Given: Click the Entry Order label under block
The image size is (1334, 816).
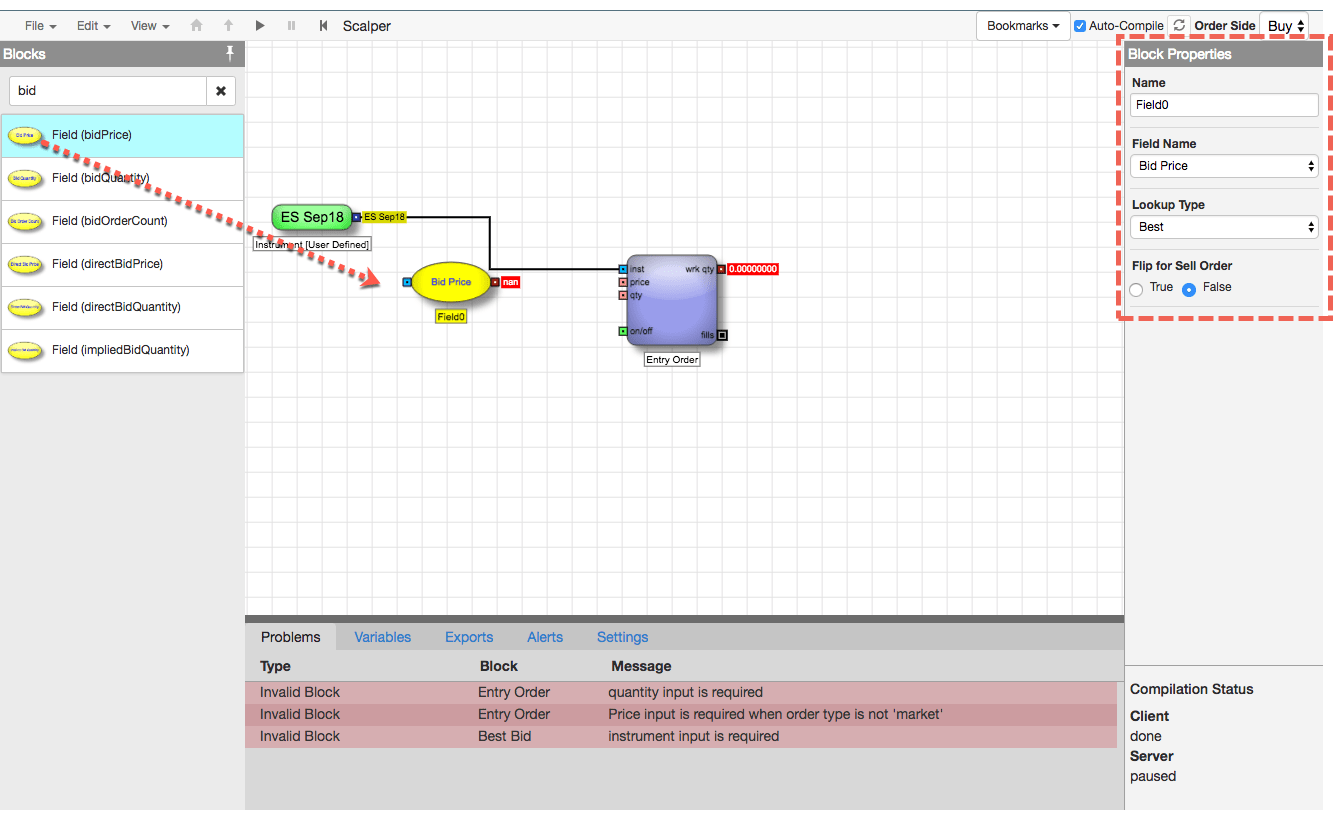Looking at the screenshot, I should (672, 360).
